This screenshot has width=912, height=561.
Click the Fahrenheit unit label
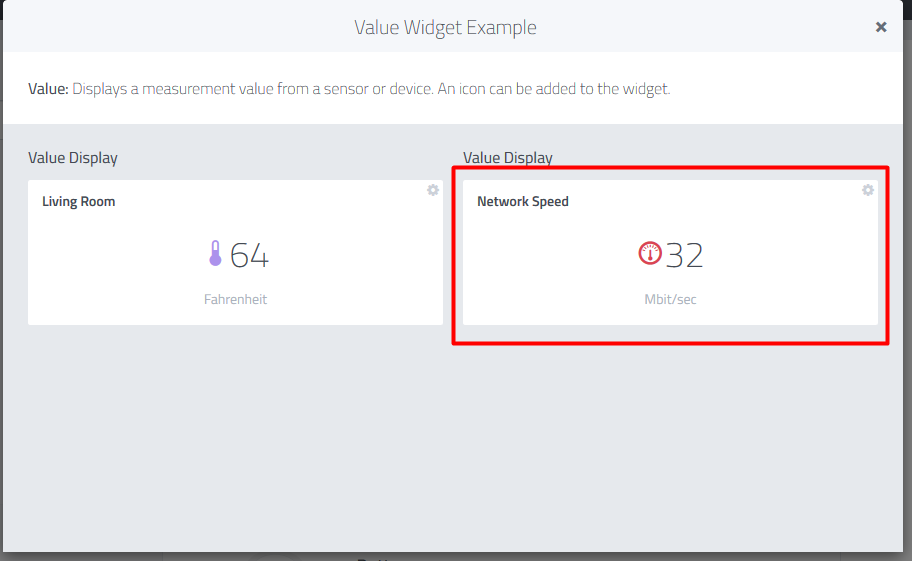coord(235,299)
